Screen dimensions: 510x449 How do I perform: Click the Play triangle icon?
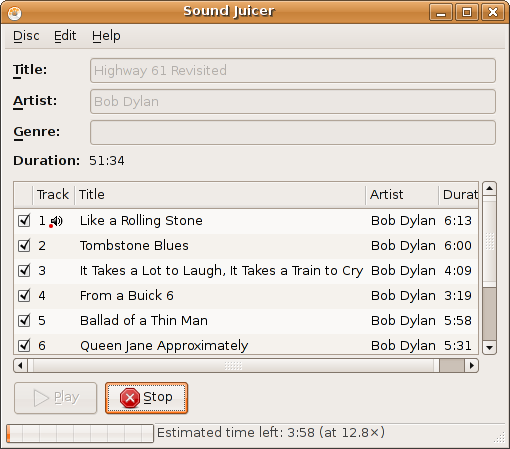pos(41,398)
